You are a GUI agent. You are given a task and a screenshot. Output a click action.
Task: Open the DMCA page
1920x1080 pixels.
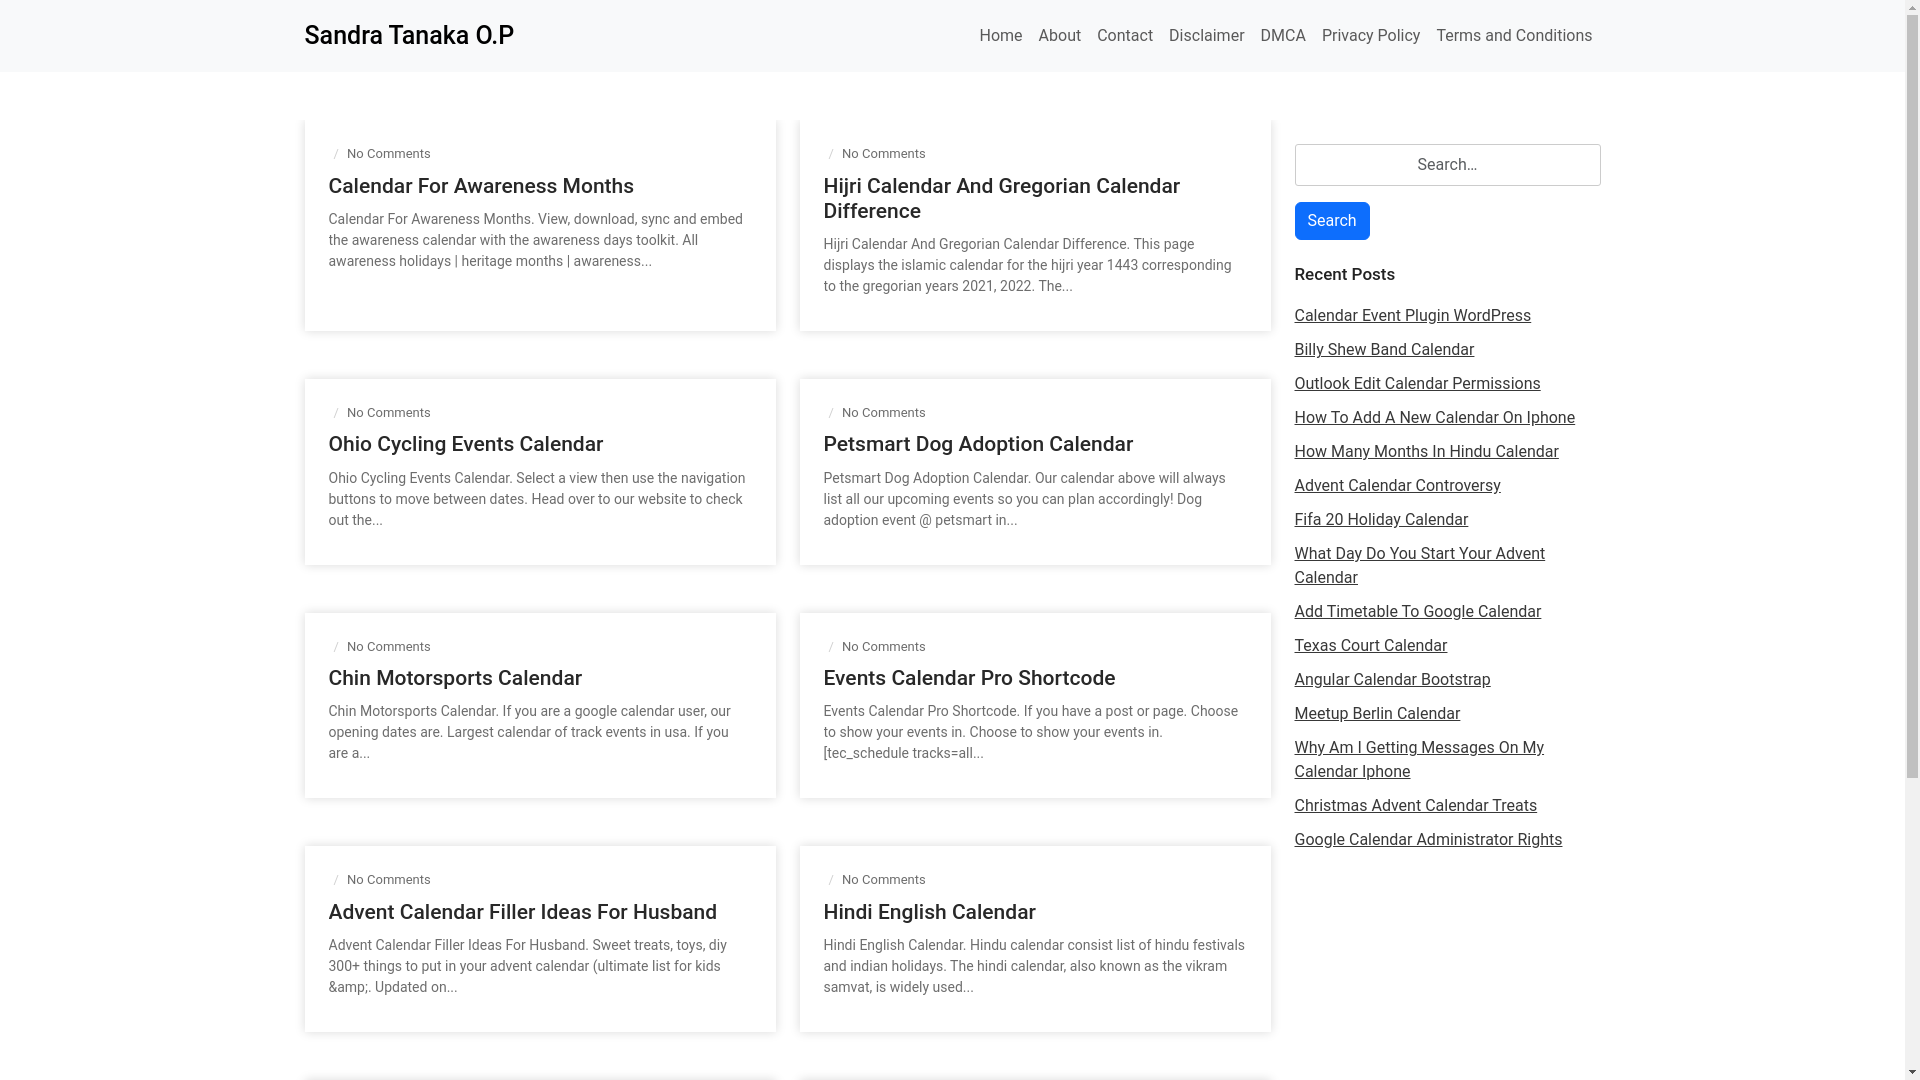(x=1282, y=36)
